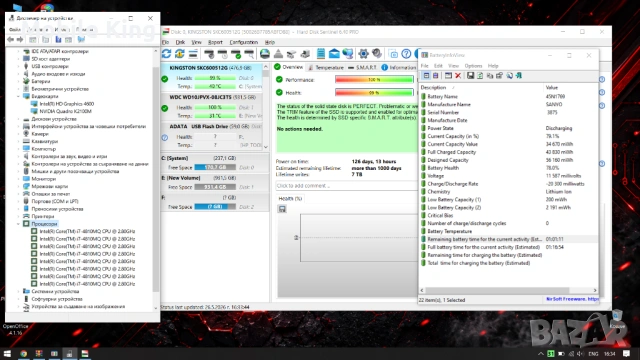
Task: Expand the Клавиатури node in Device Manager
Action: (x=18, y=141)
